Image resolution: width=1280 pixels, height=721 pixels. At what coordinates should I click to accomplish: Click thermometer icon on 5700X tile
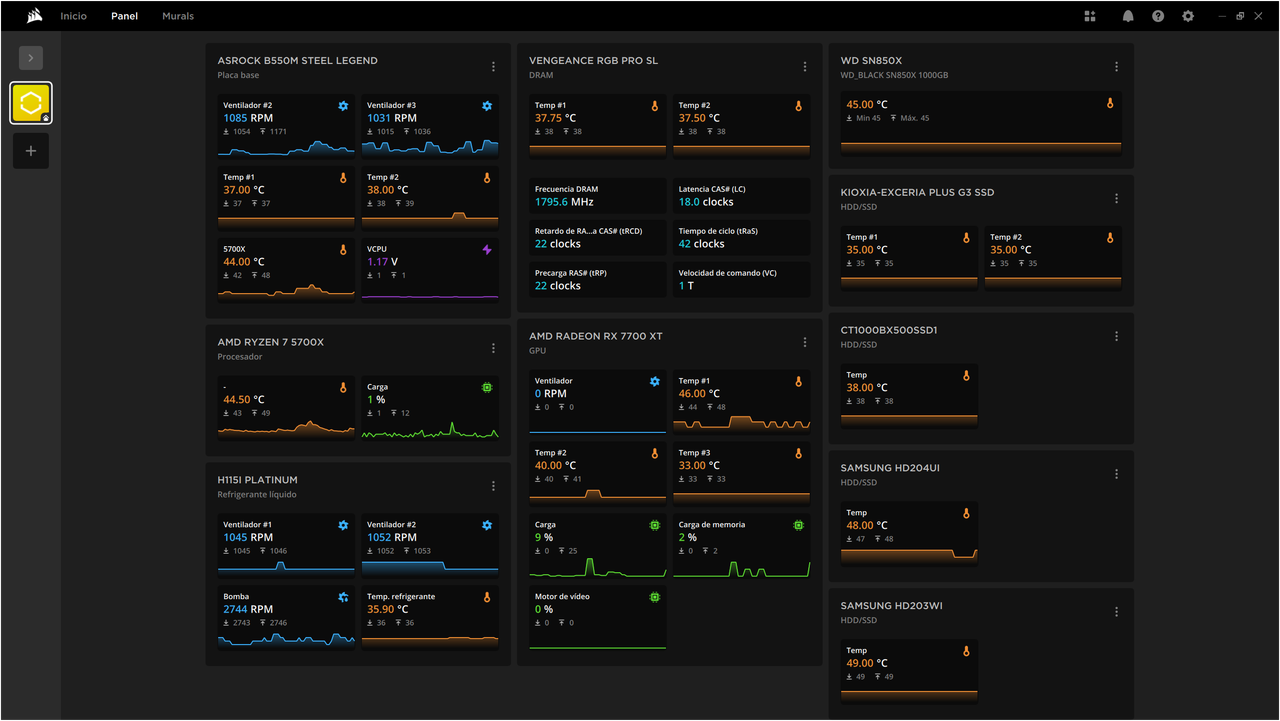click(x=343, y=250)
